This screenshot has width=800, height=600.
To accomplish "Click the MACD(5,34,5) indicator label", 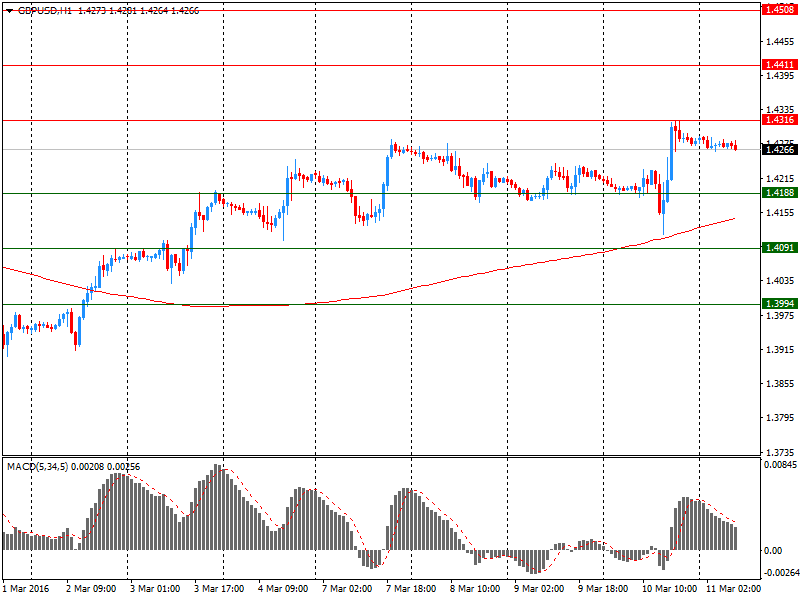I will (x=38, y=467).
